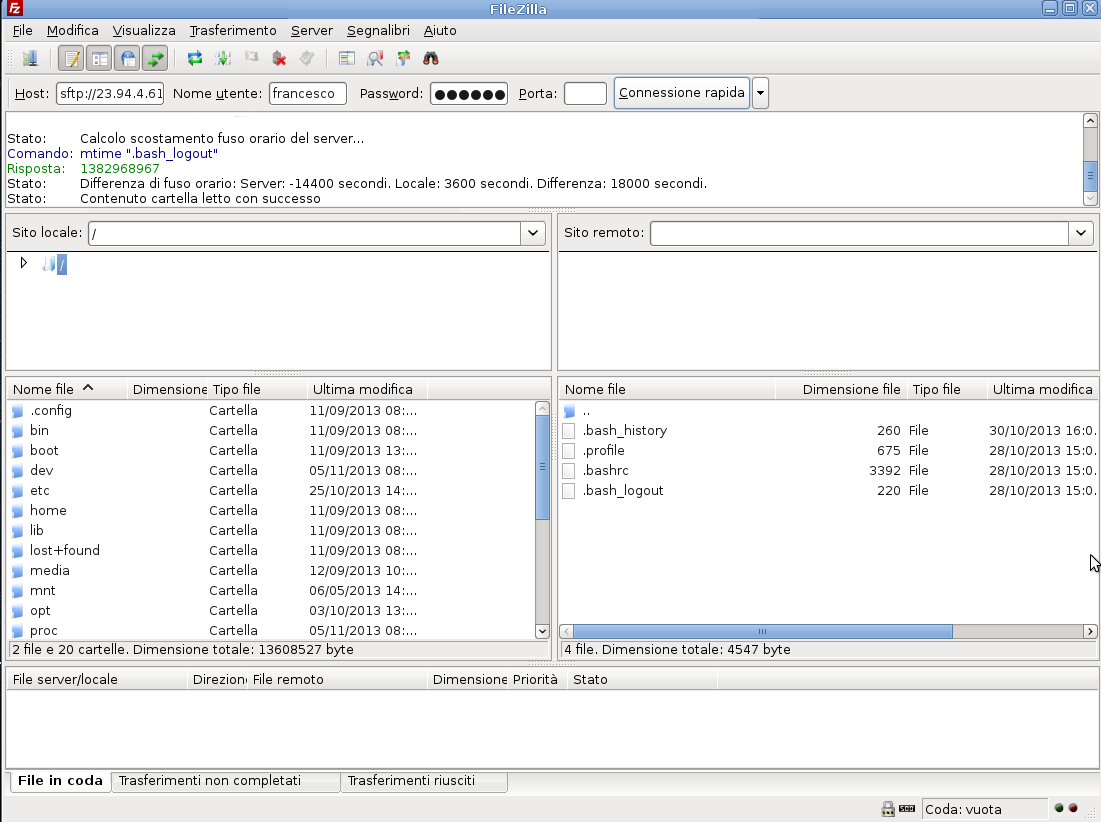Screen dimensions: 1101x822
Task: Click the .bash_logout file icon
Action: (x=569, y=491)
